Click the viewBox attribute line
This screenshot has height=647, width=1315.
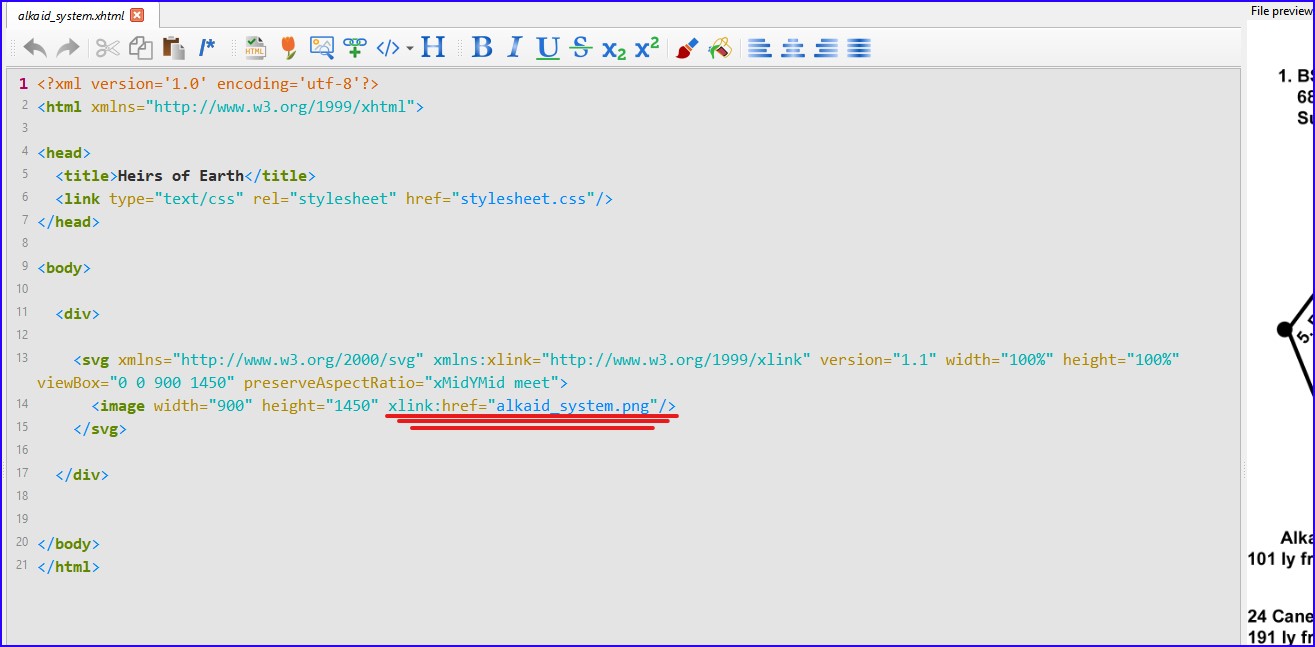[302, 383]
